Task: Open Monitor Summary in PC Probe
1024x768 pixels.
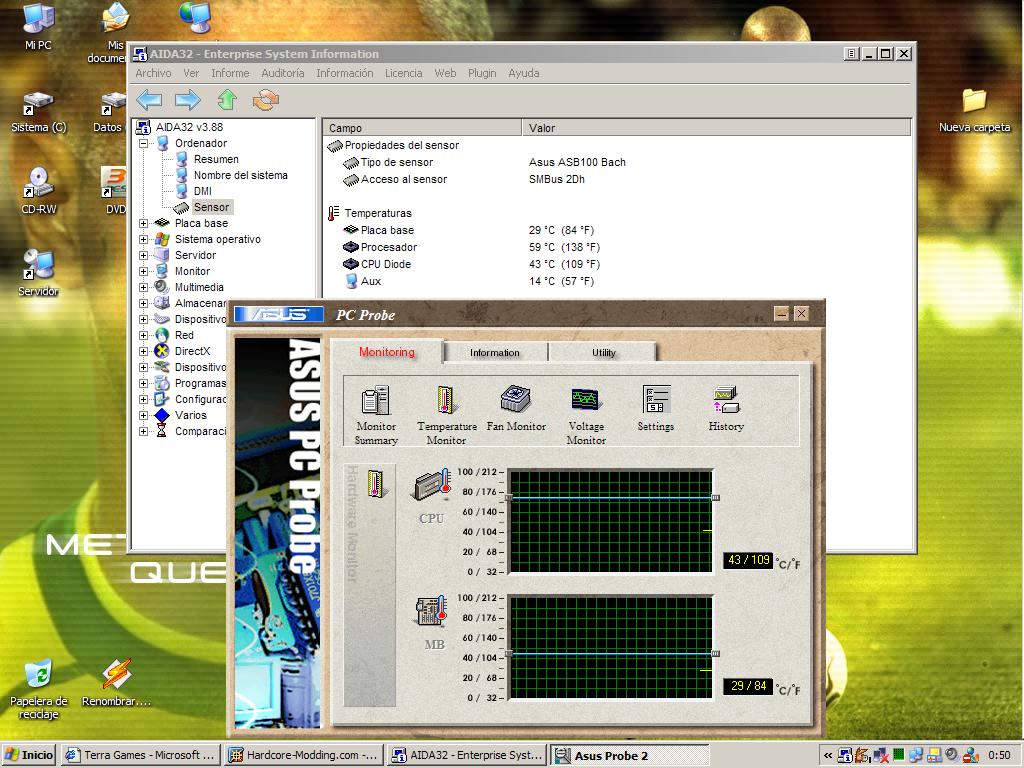Action: [x=376, y=414]
